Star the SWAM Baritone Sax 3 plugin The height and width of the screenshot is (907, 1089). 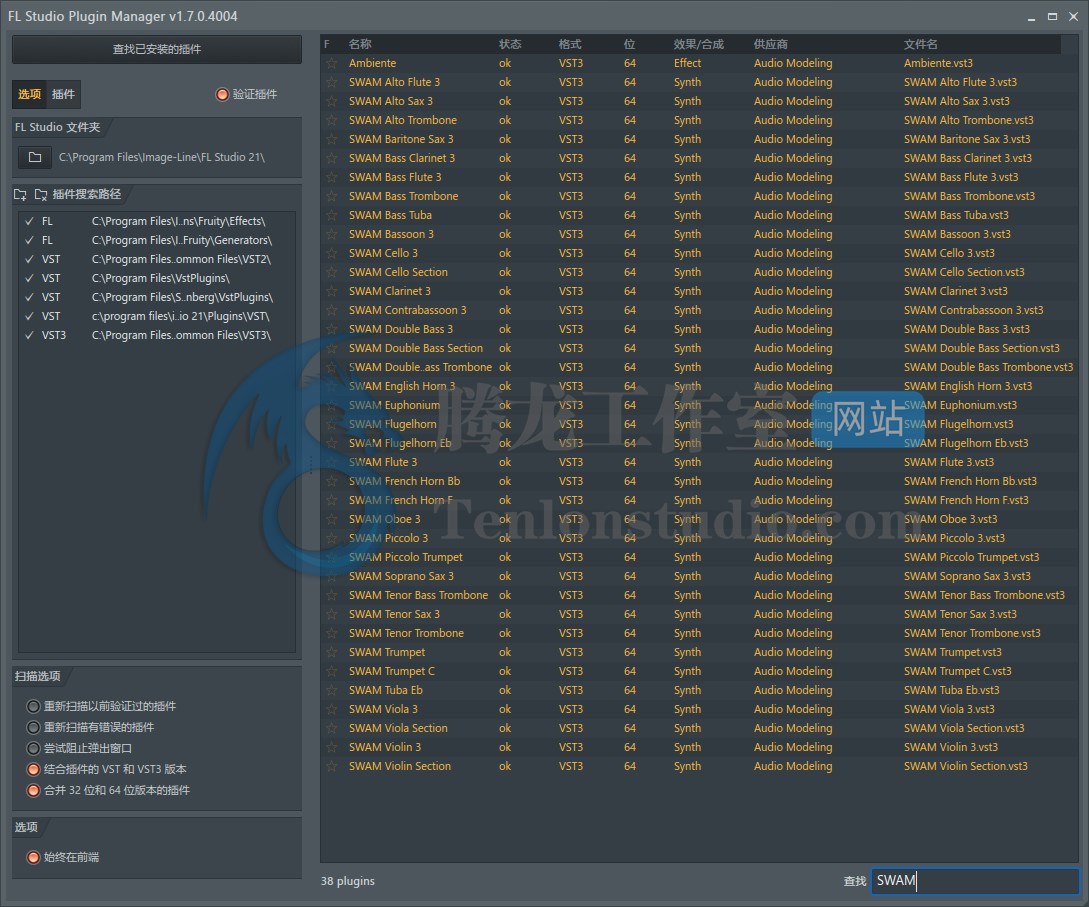pos(331,139)
